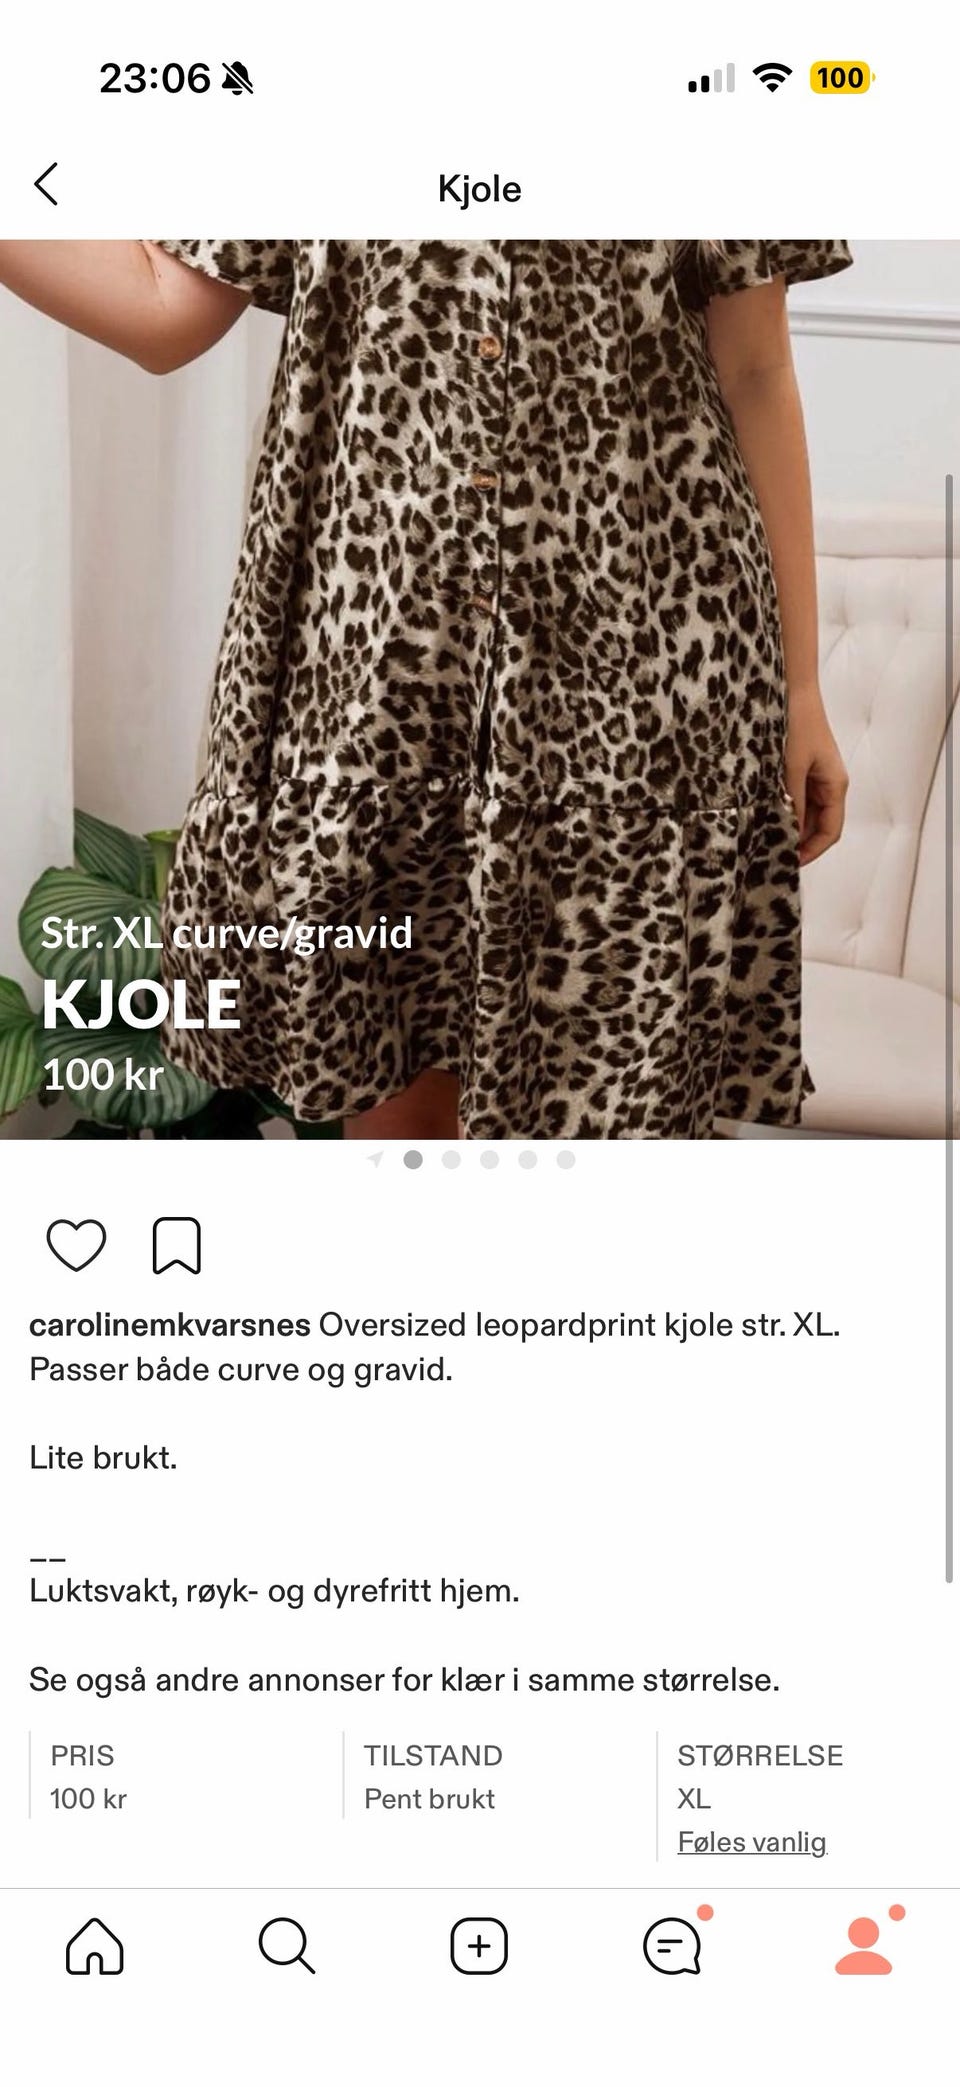Viewport: 960px width, 2087px height.
Task: Jump to the last image dot
Action: (566, 1160)
